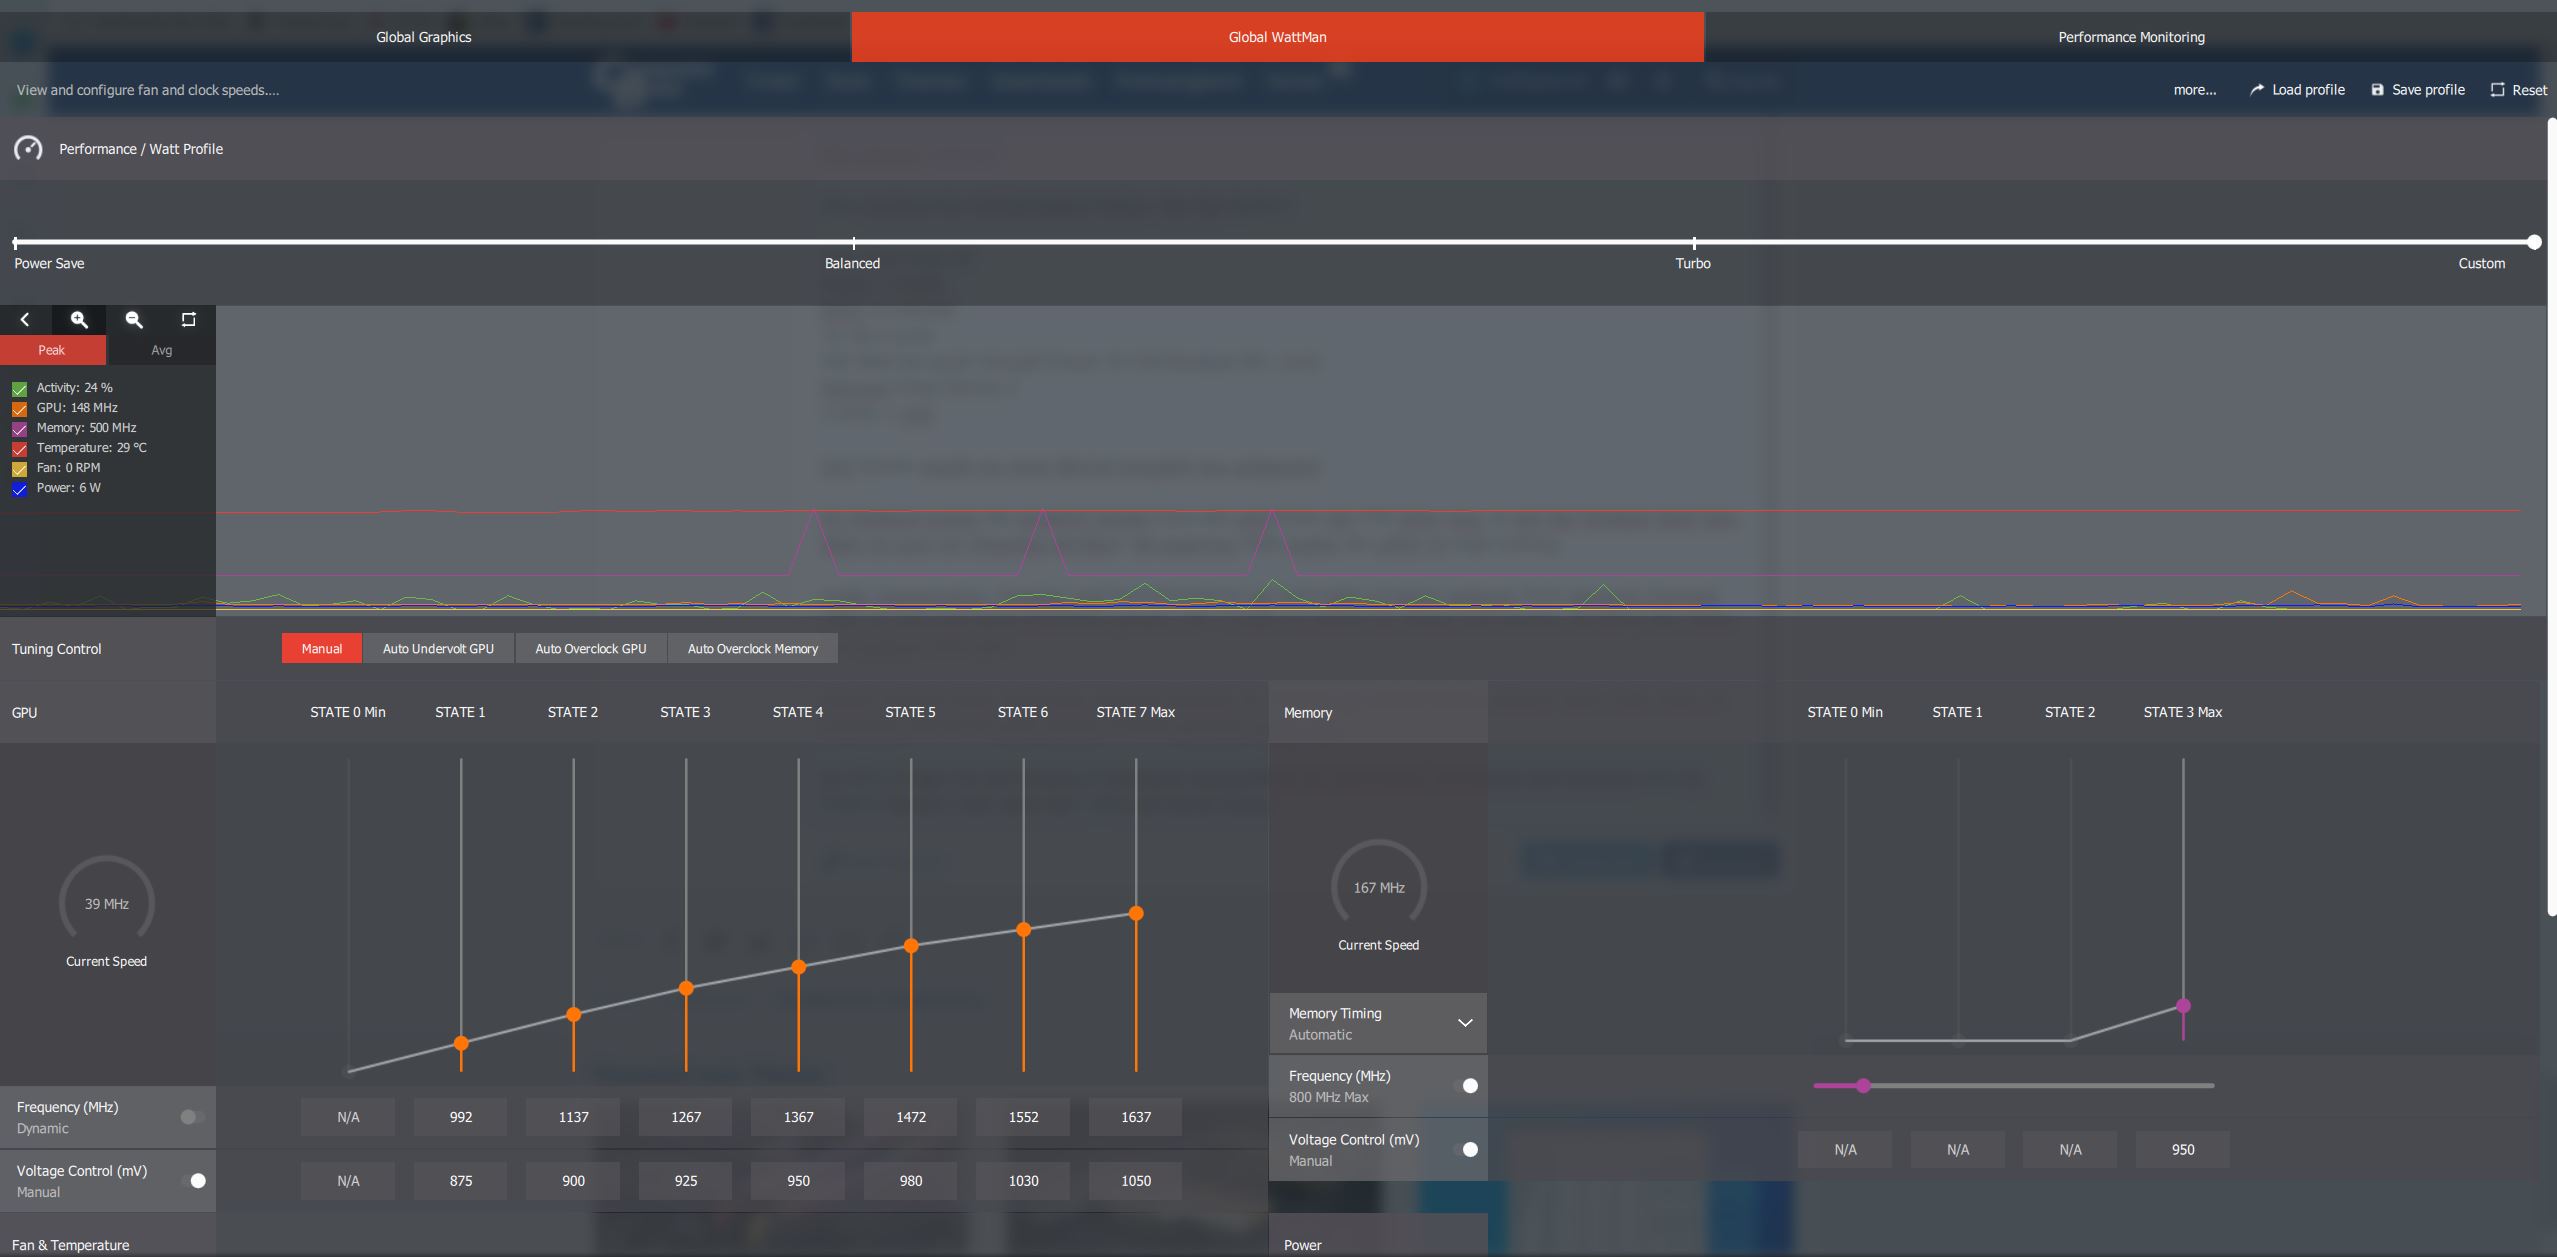2557x1257 pixels.
Task: Toggle GPU Voltage Control manual switch
Action: (x=193, y=1181)
